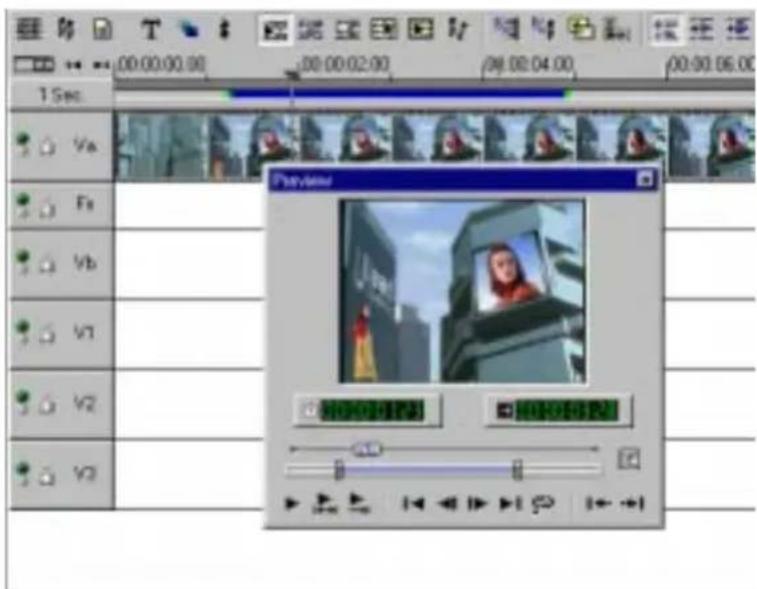Set mark-in using Preview arrow-from-bar icon
Screen dimensions: 757x589
click(x=599, y=504)
